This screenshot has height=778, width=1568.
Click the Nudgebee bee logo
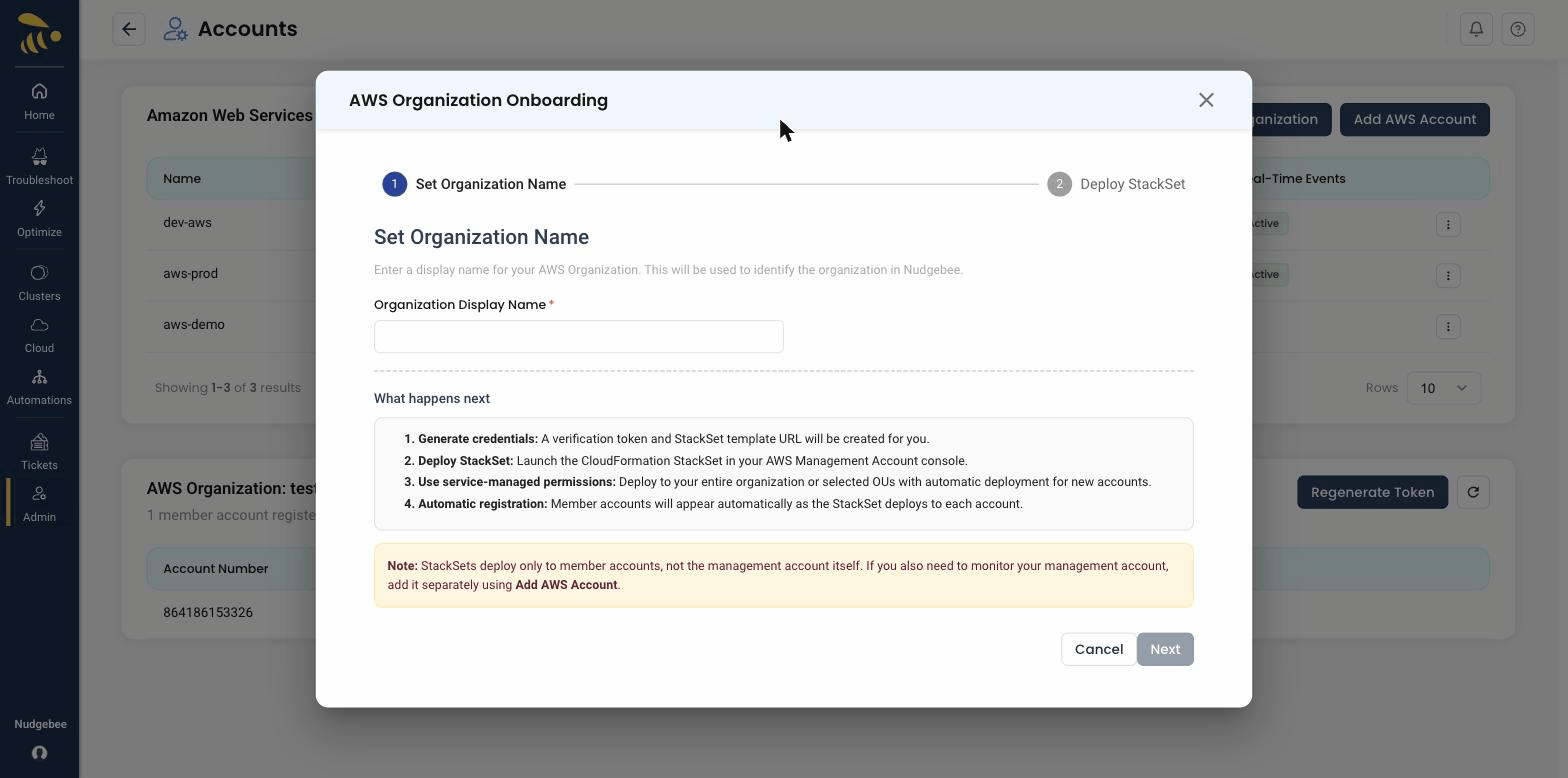pyautogui.click(x=39, y=33)
